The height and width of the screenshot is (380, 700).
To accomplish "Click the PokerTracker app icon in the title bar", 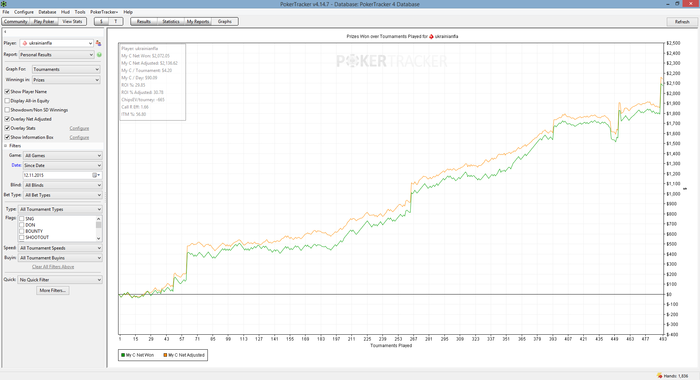I will tap(4, 4).
